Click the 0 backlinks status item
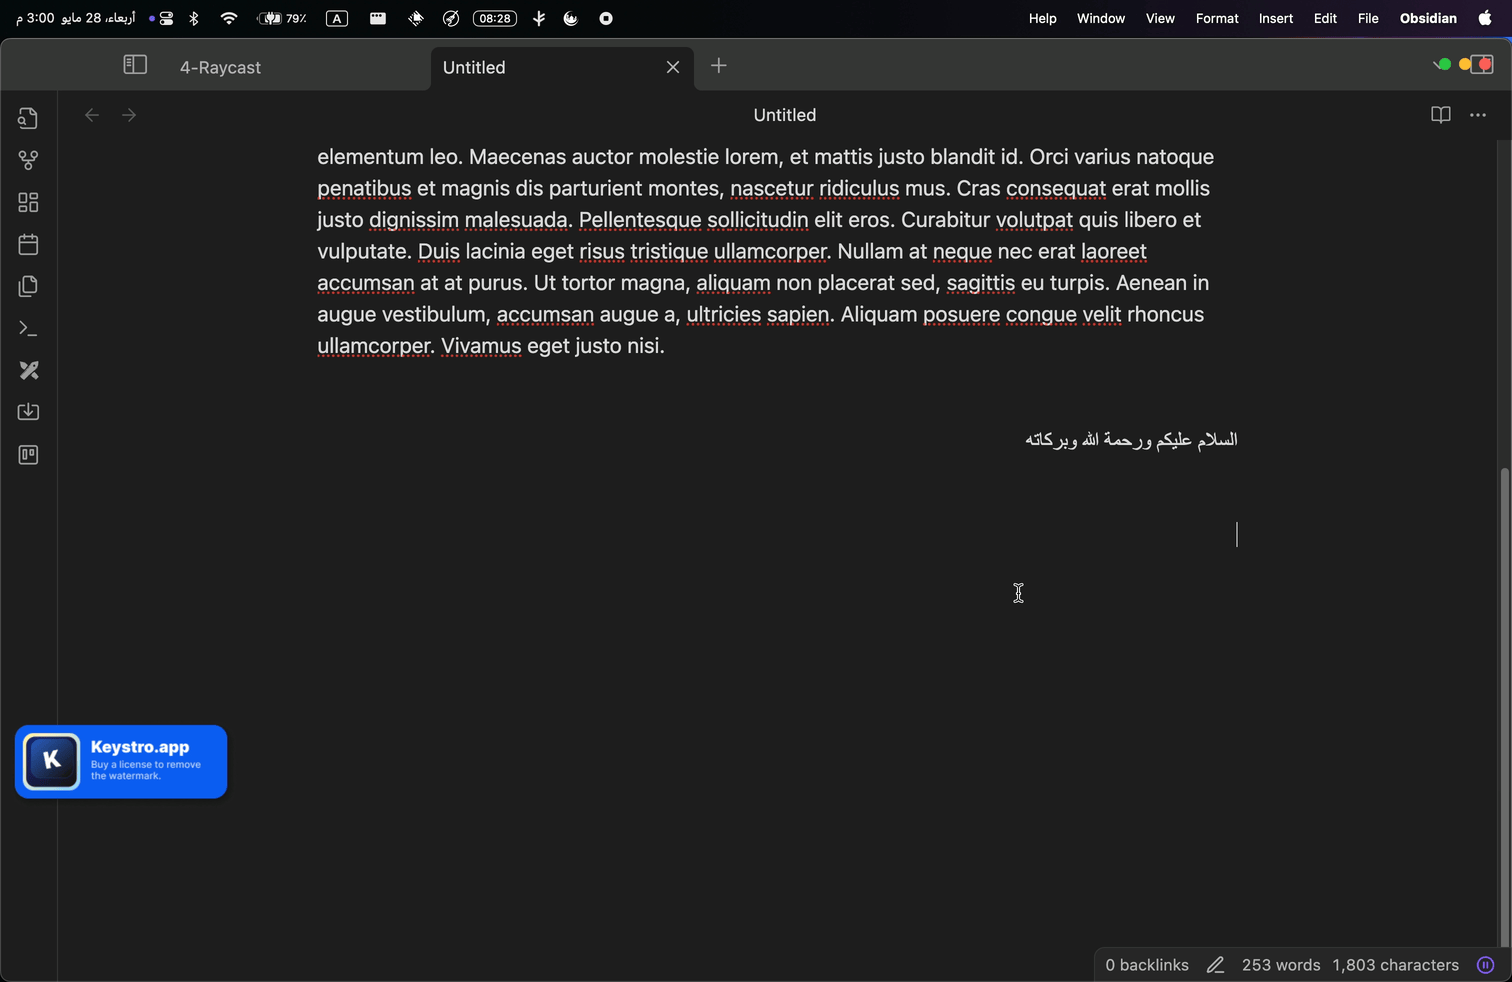The height and width of the screenshot is (982, 1512). click(x=1146, y=965)
